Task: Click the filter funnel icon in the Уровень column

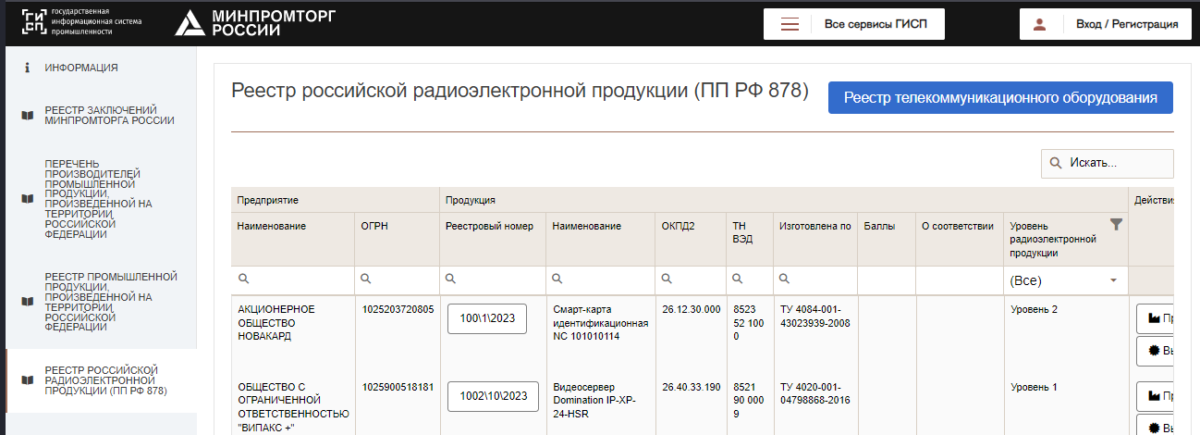Action: click(x=1116, y=226)
